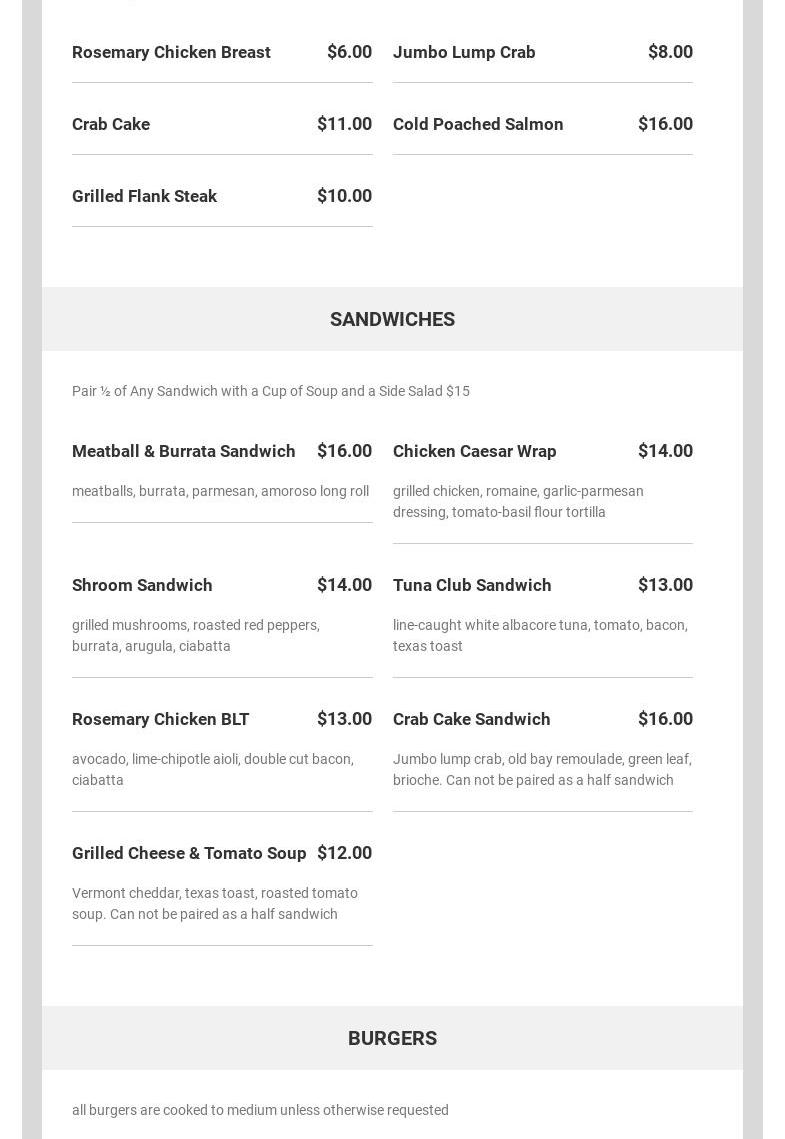785x1139 pixels.
Task: Click the Tuna Club Sandwich ingredients description
Action: [x=540, y=635]
